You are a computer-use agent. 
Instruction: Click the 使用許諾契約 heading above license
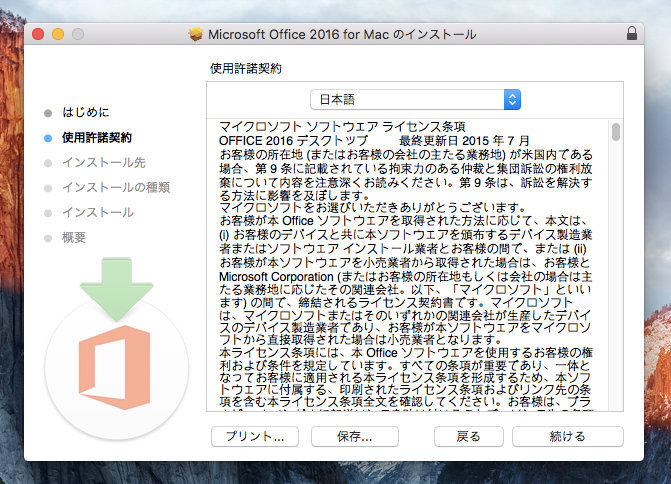[246, 68]
